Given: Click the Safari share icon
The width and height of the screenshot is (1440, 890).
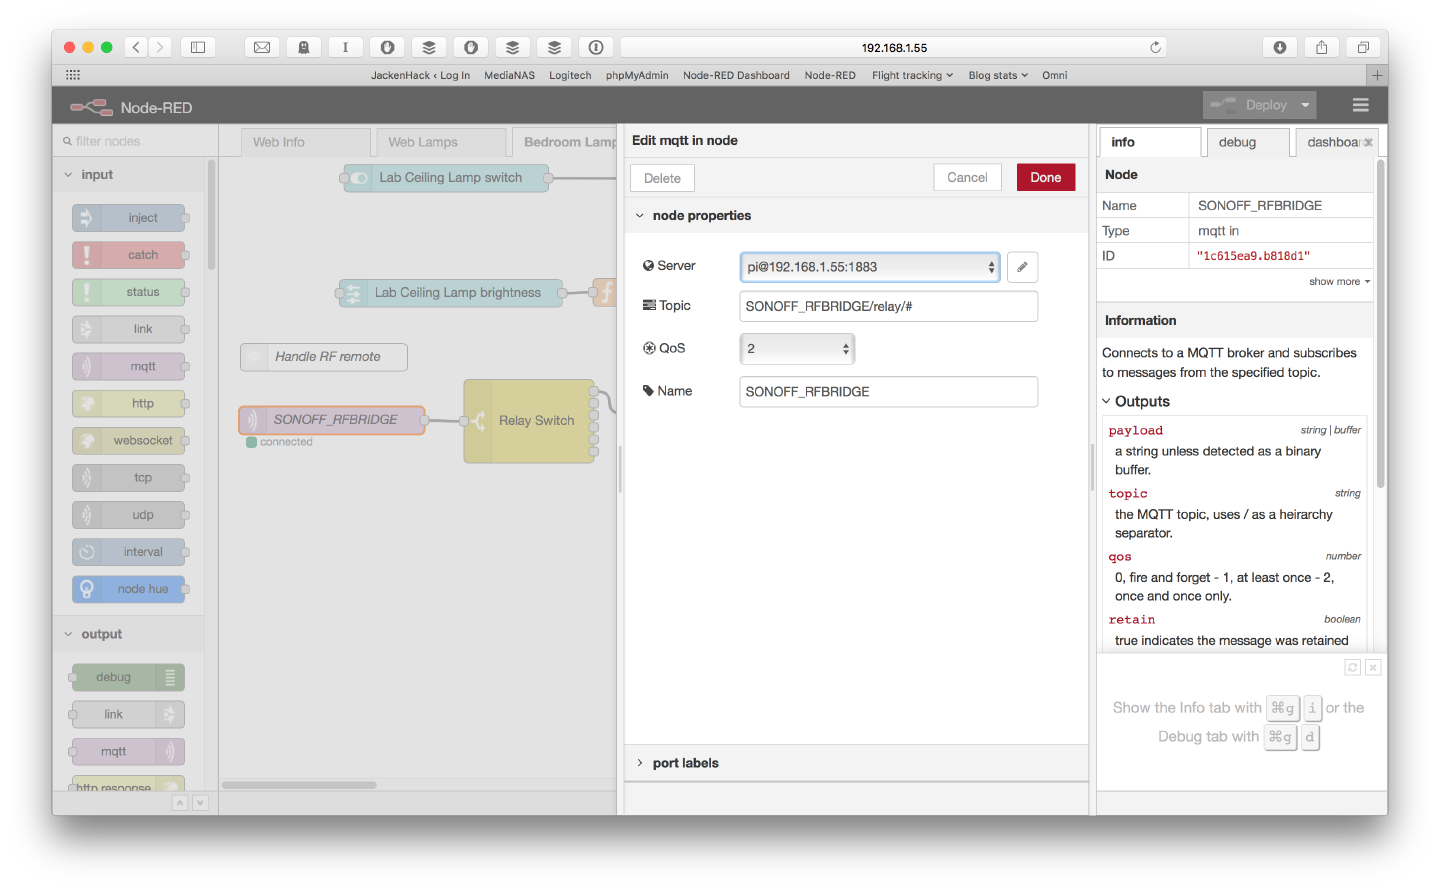Looking at the screenshot, I should coord(1321,47).
